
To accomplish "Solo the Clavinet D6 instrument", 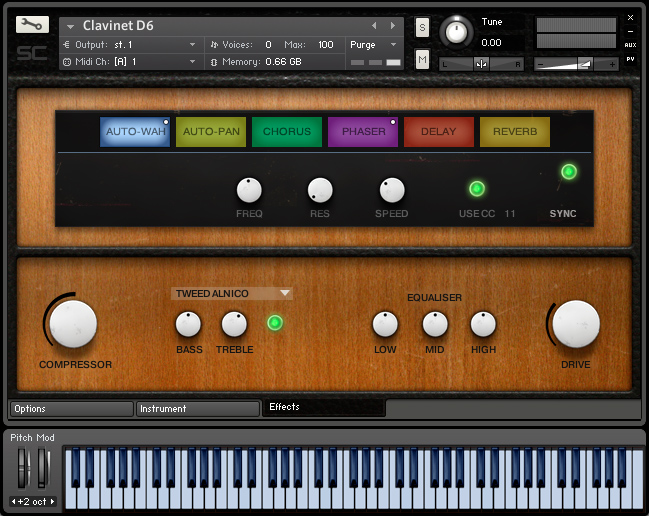I will [422, 28].
